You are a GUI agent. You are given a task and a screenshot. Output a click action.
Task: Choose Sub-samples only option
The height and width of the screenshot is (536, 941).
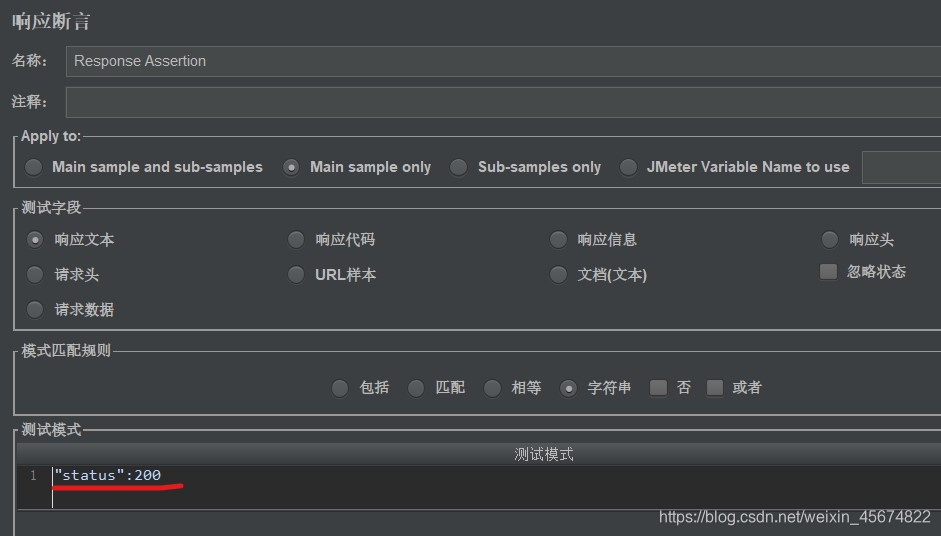[x=458, y=167]
